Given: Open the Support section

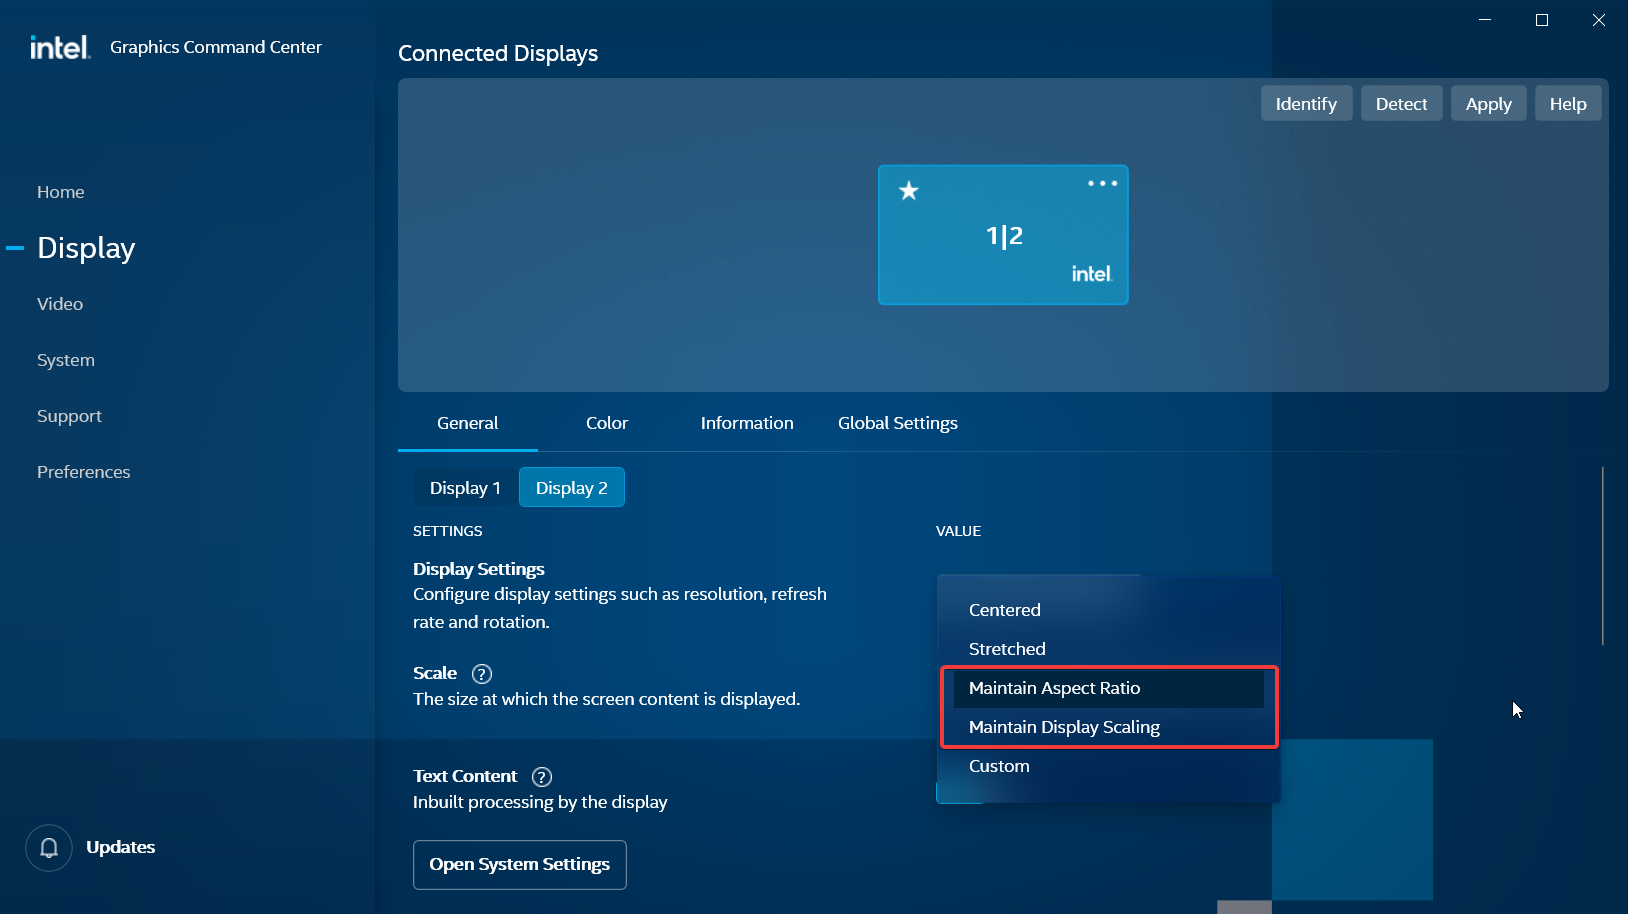Looking at the screenshot, I should click(69, 416).
